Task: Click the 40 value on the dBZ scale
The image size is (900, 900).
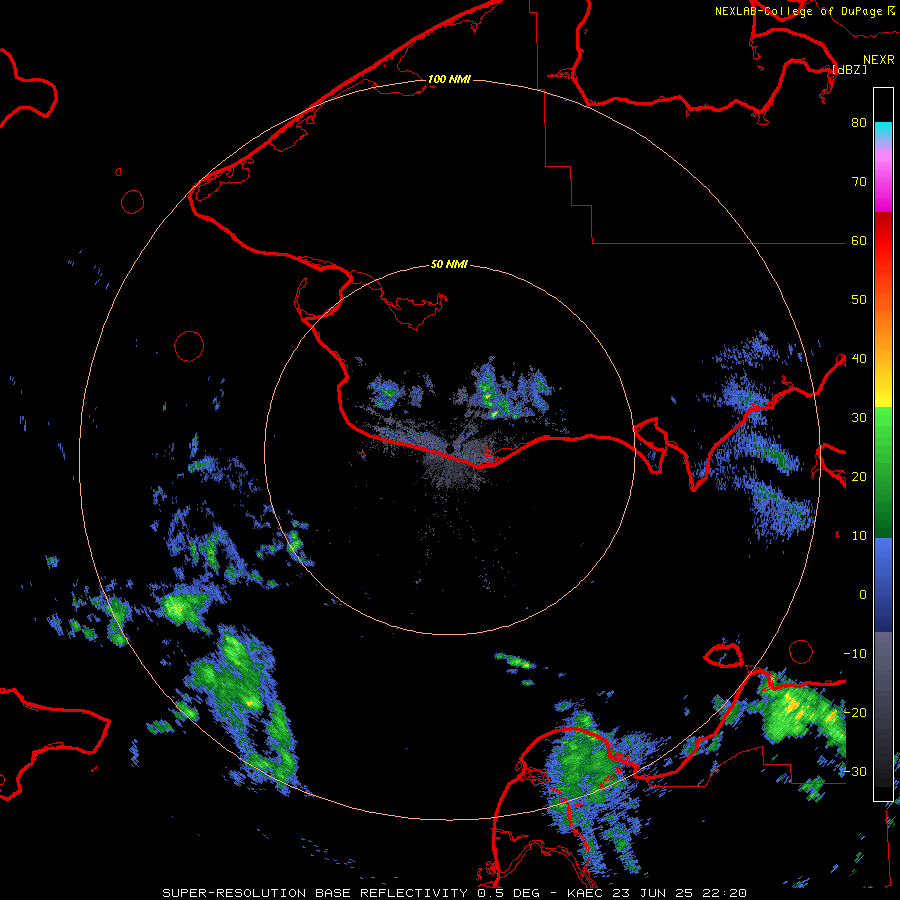Action: (x=859, y=359)
